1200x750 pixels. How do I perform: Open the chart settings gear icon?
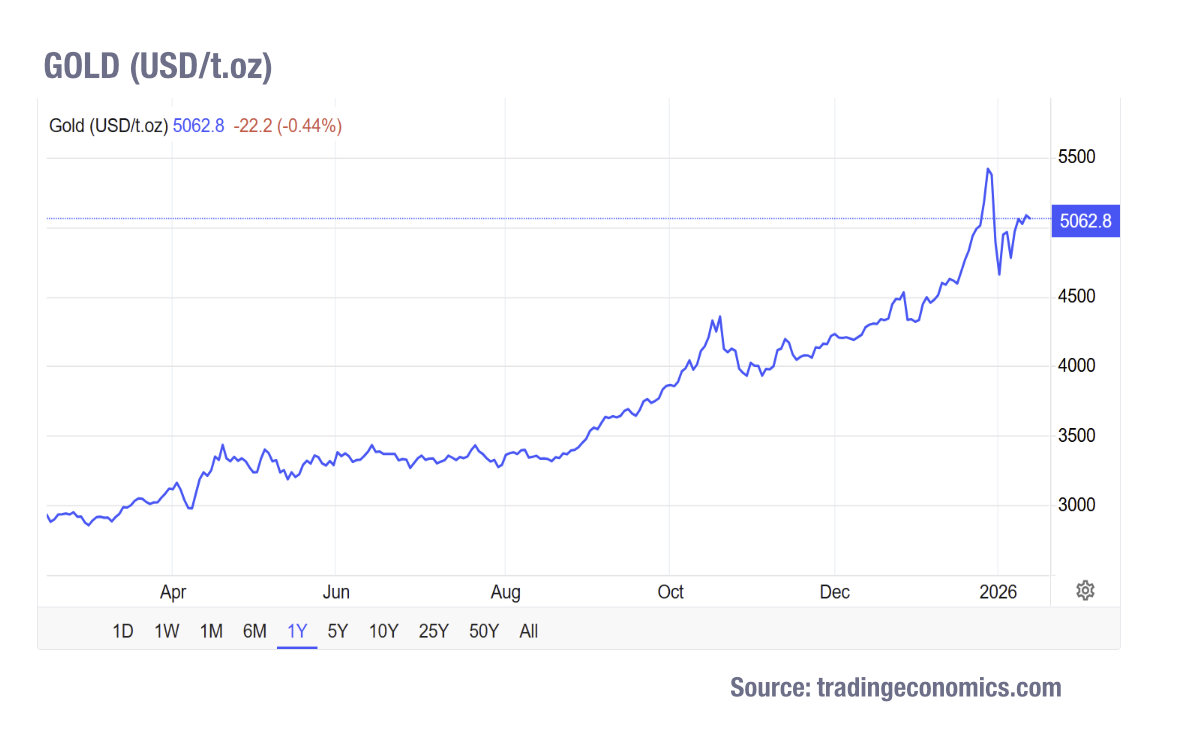(1085, 591)
